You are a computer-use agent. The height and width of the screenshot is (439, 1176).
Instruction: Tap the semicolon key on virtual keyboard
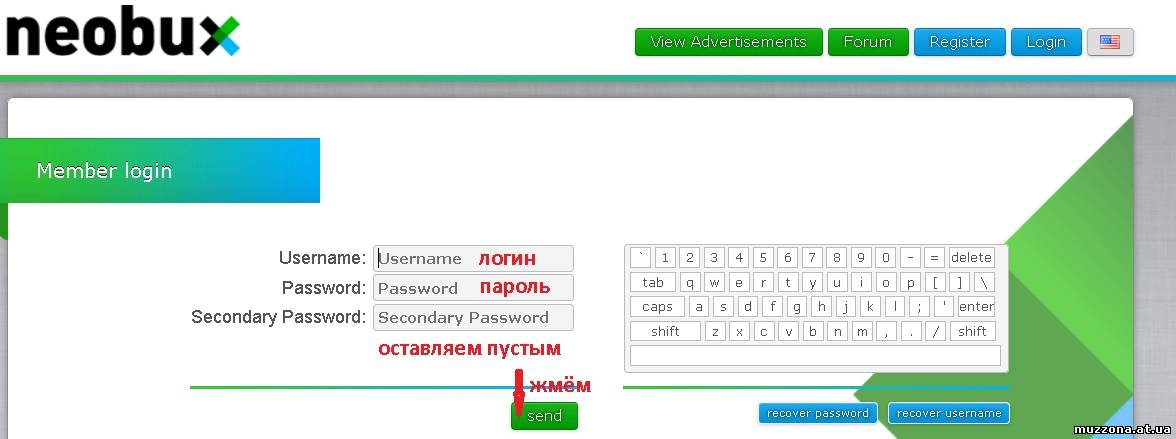920,307
